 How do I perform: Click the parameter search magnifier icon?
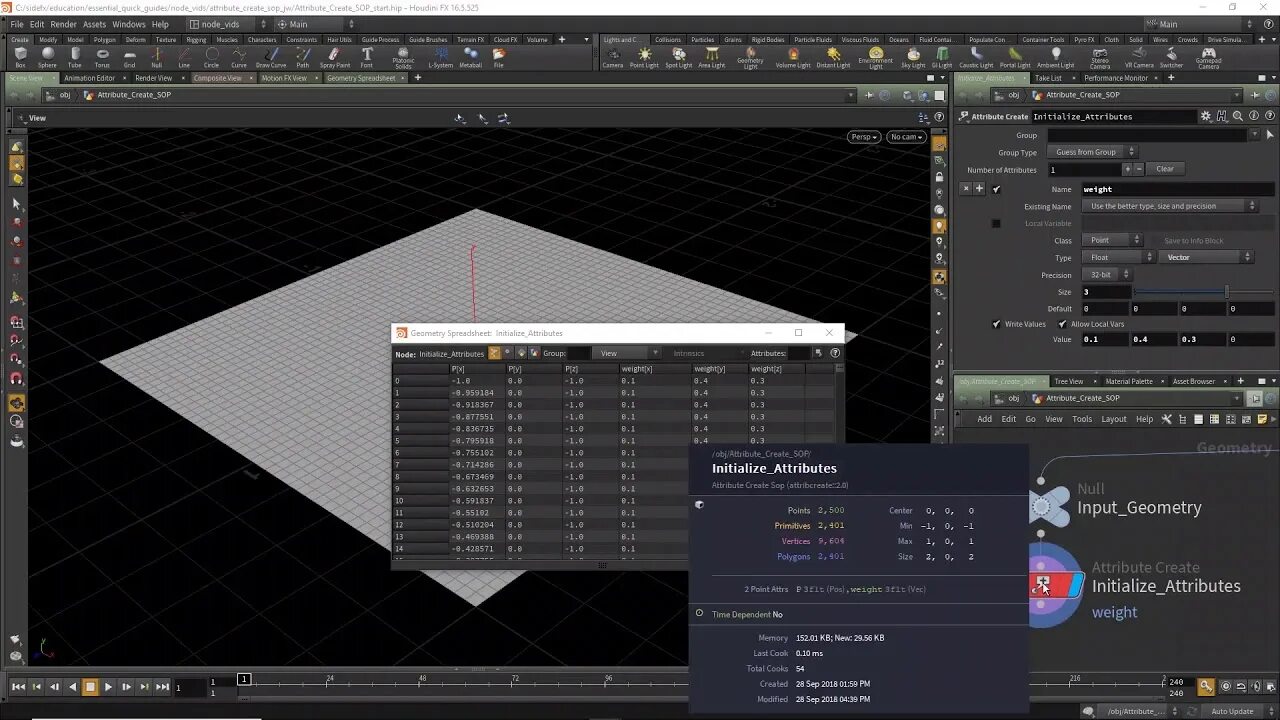tap(1238, 116)
